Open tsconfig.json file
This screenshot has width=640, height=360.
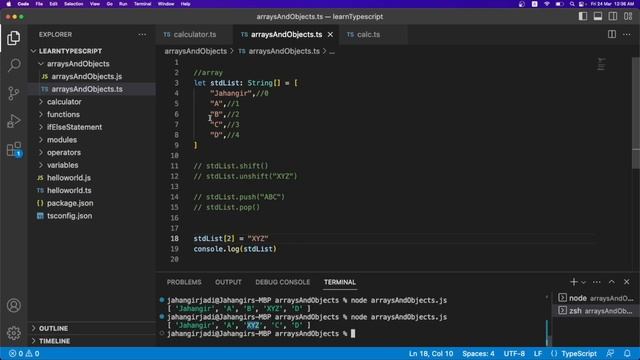pyautogui.click(x=91, y=216)
